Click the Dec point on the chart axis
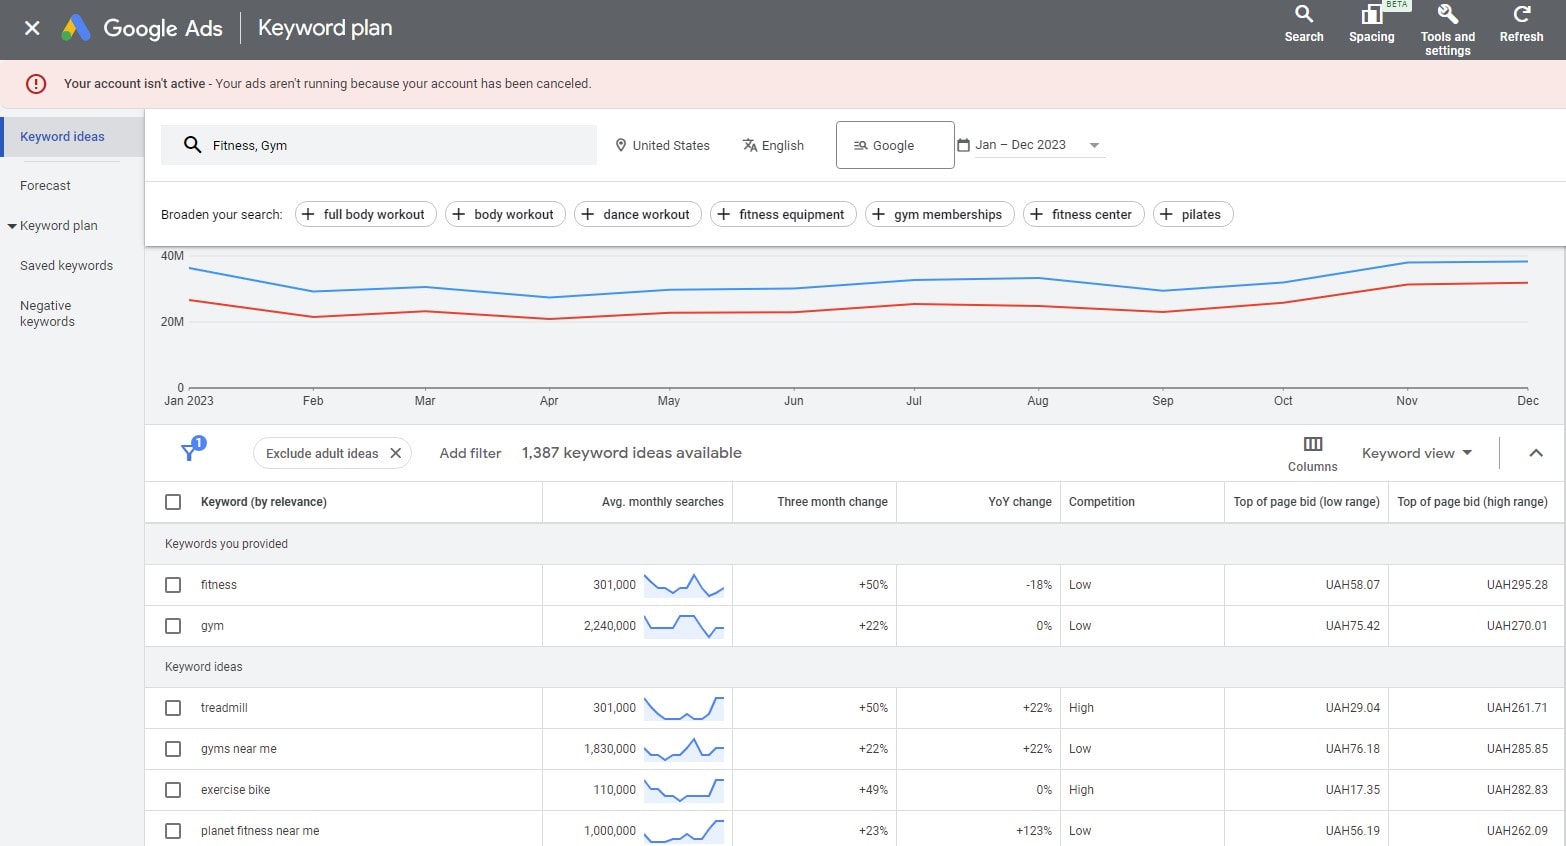 [1527, 401]
